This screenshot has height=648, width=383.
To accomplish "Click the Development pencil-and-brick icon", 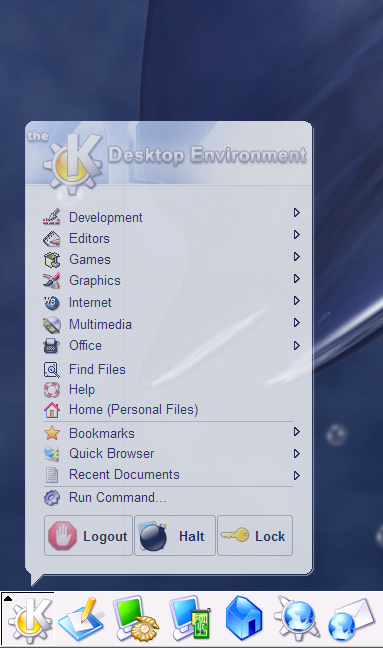I will (x=52, y=217).
